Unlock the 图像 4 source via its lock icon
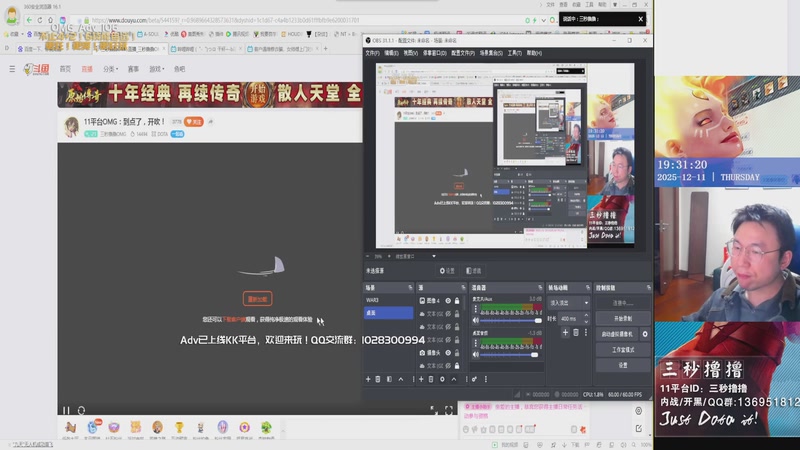Image resolution: width=800 pixels, height=450 pixels. (x=457, y=301)
